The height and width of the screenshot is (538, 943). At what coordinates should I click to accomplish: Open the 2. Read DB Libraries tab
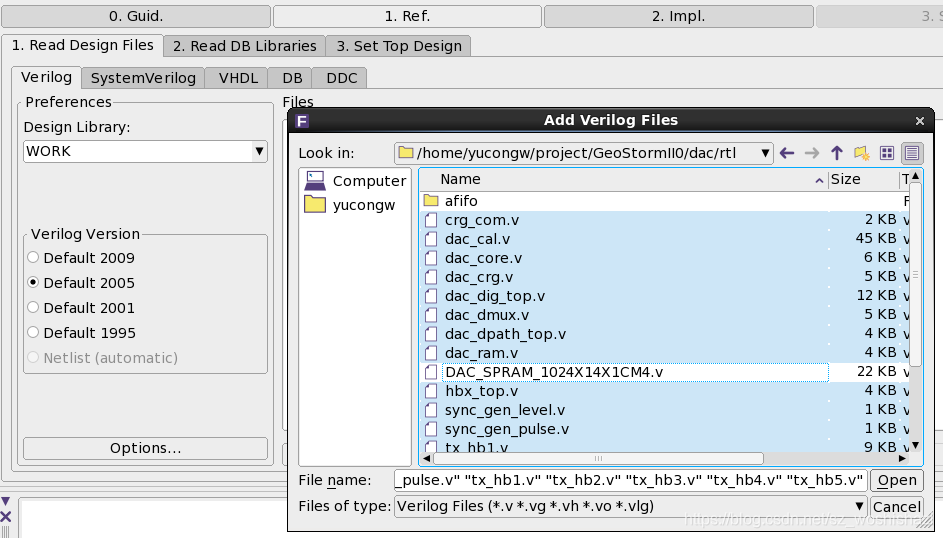(x=244, y=46)
